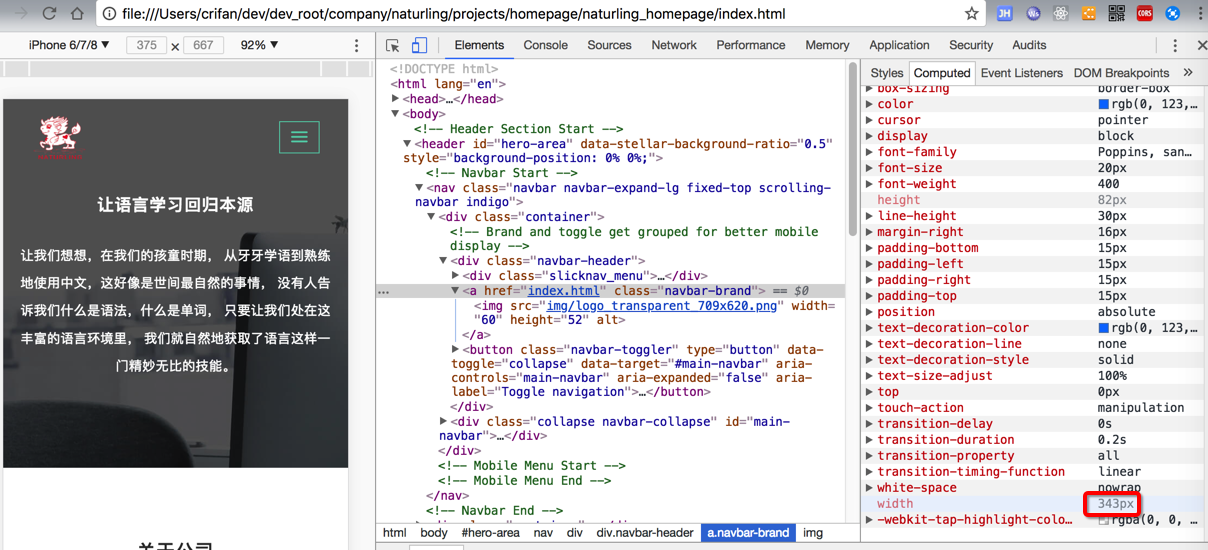The width and height of the screenshot is (1208, 550).
Task: Open device toolbar more options menu
Action: point(357,45)
